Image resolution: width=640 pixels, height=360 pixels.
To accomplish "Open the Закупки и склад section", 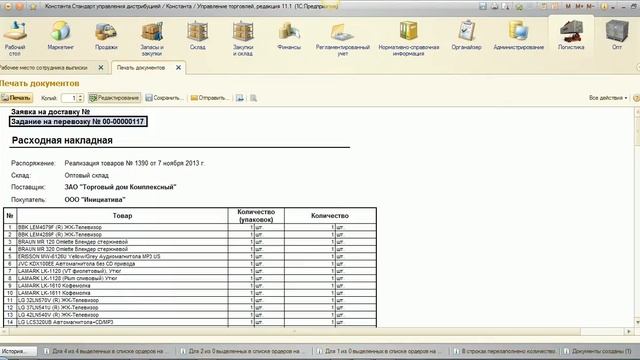I will 243,38.
